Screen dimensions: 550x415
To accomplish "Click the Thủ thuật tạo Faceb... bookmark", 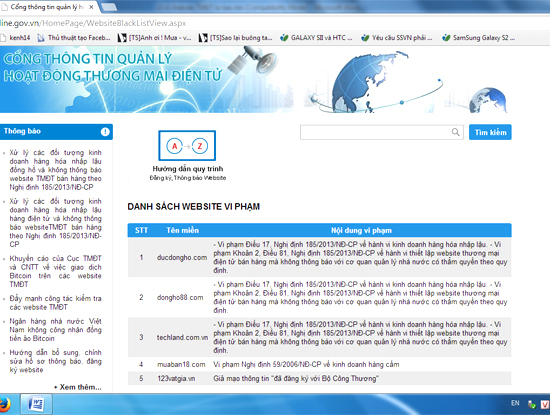I will pos(74,38).
